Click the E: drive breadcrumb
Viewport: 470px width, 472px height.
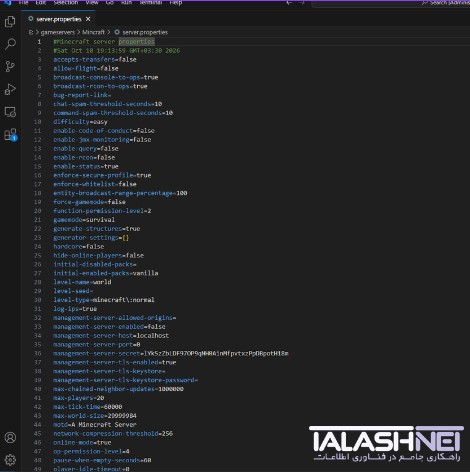coord(31,32)
